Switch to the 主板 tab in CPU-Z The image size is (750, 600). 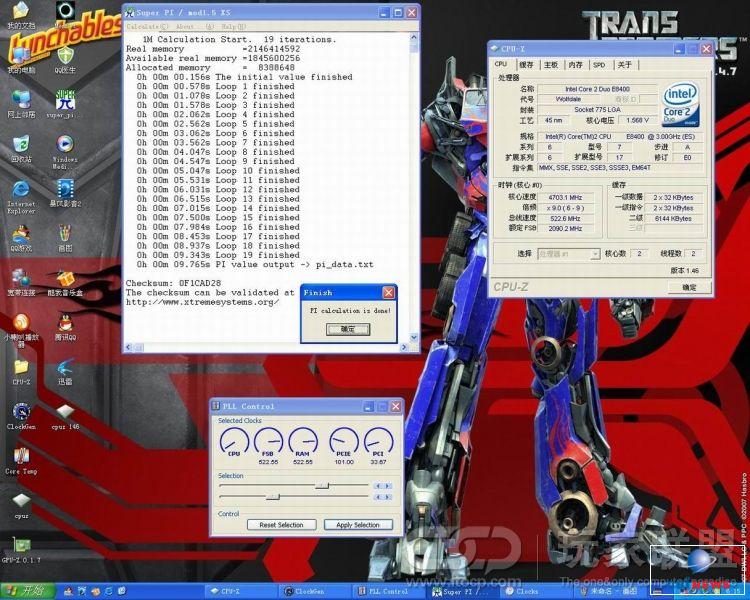pos(551,65)
